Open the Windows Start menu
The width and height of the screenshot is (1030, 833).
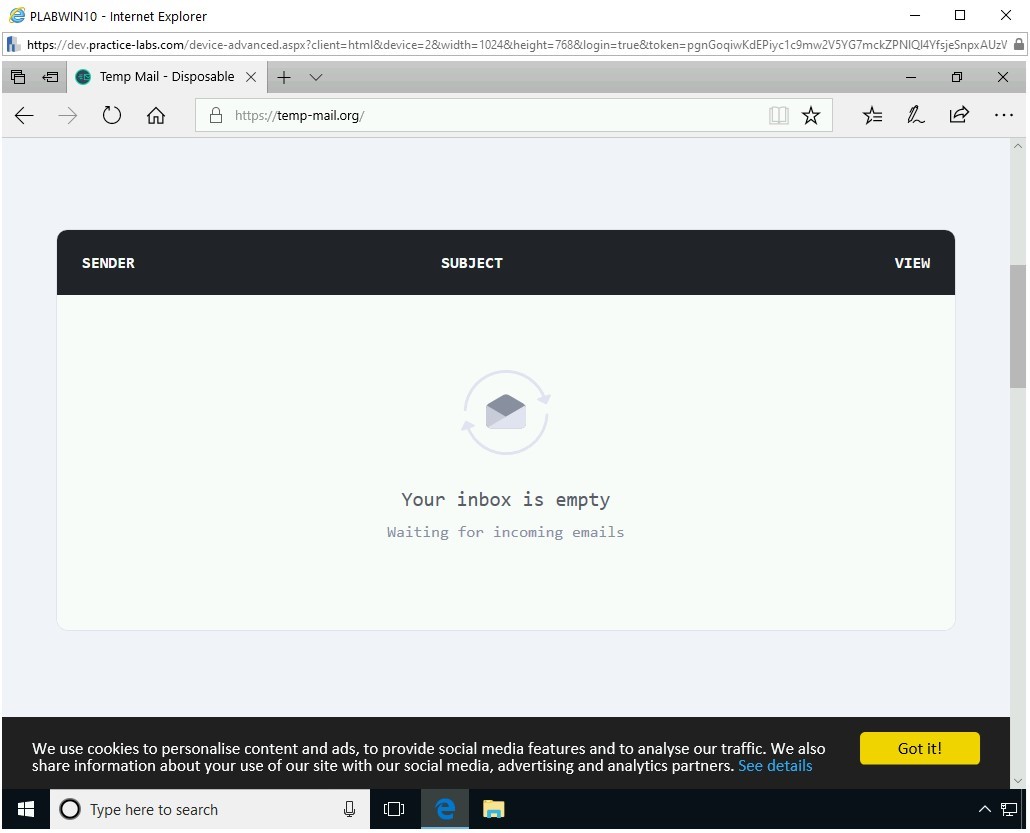click(24, 809)
